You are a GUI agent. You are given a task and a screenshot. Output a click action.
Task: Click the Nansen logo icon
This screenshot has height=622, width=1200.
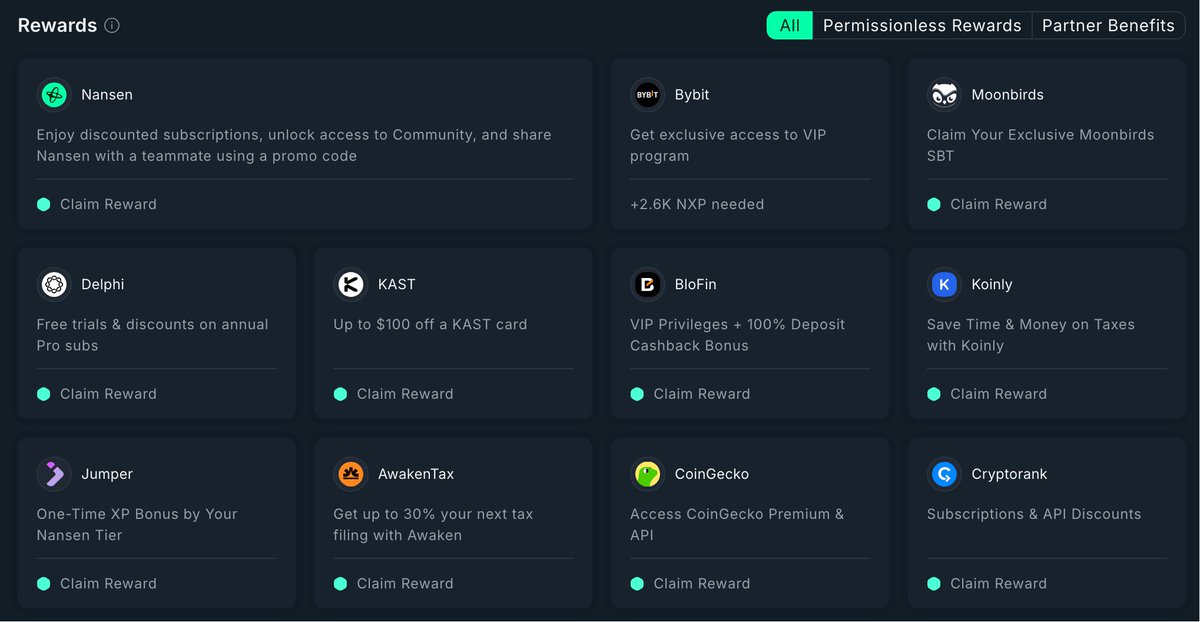pyautogui.click(x=54, y=95)
